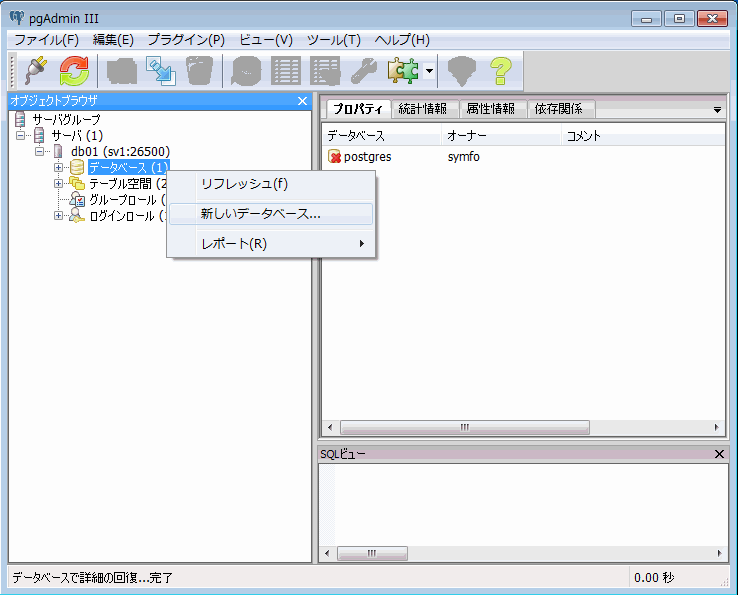The width and height of the screenshot is (738, 595).
Task: Click the view data grid icon
Action: pyautogui.click(x=286, y=71)
